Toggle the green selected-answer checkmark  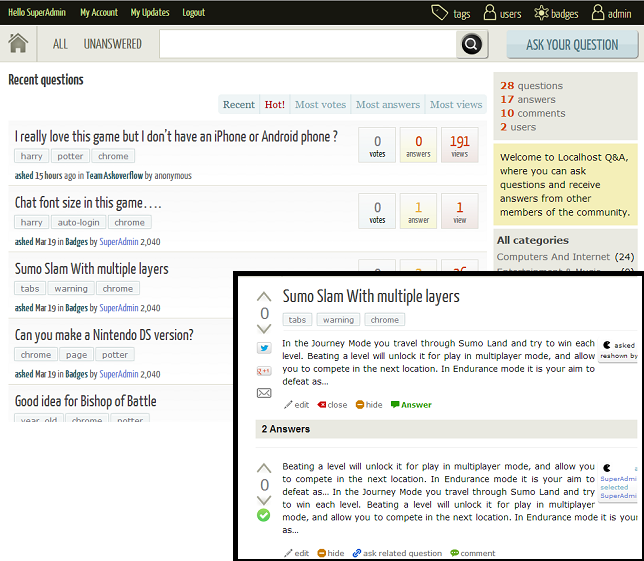tap(264, 515)
